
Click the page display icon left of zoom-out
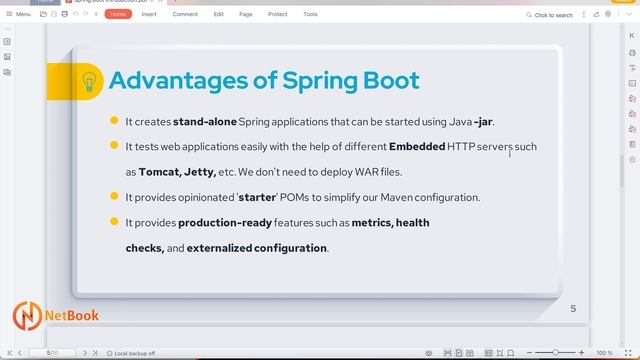pos(511,353)
